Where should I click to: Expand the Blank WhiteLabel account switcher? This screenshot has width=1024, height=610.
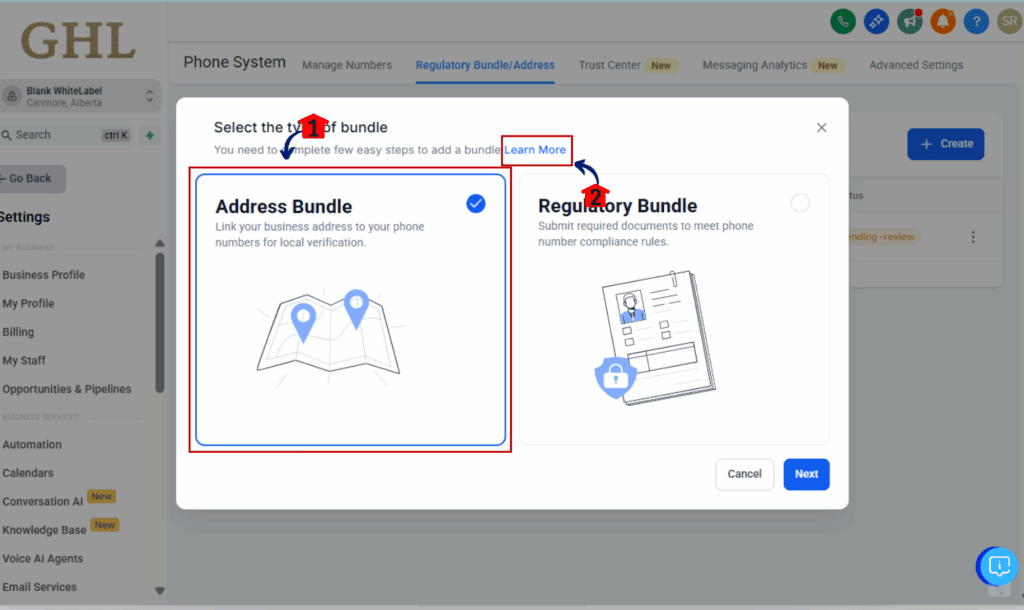pos(82,95)
